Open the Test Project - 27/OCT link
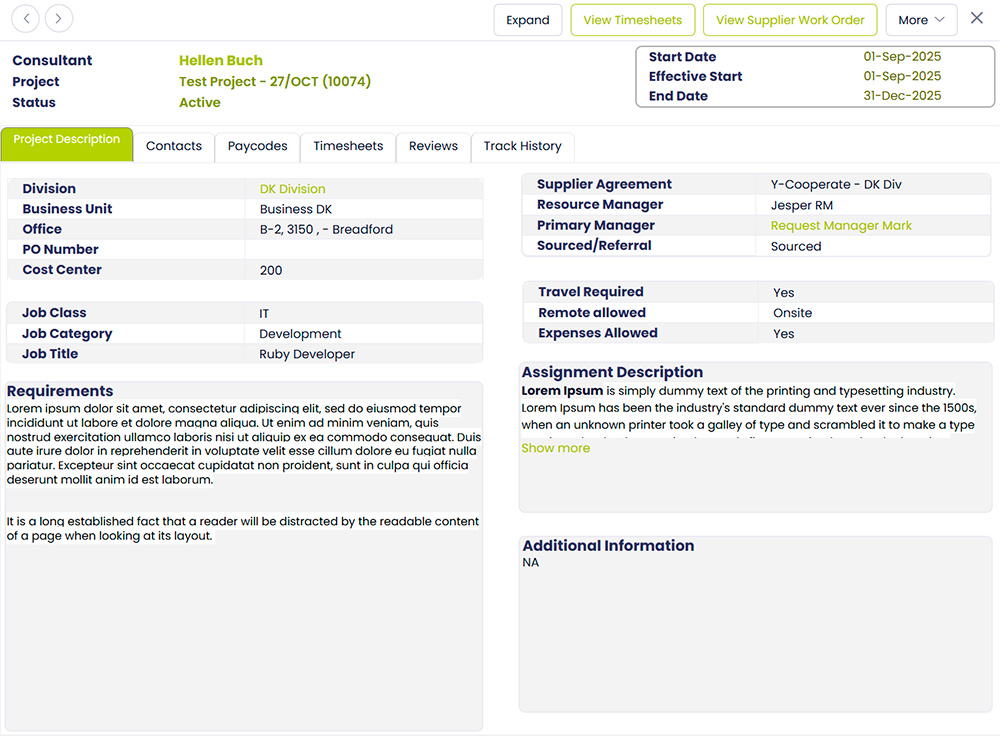1000x742 pixels. (x=274, y=82)
